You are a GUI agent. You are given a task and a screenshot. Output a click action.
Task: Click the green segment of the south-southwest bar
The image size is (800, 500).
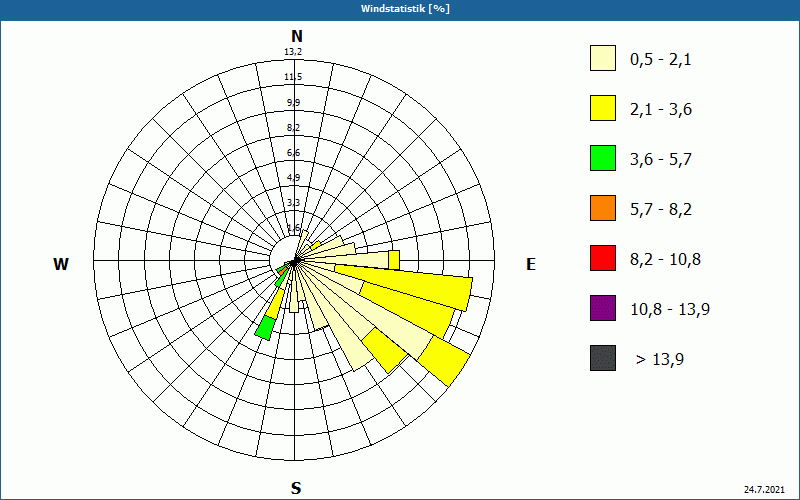point(265,328)
